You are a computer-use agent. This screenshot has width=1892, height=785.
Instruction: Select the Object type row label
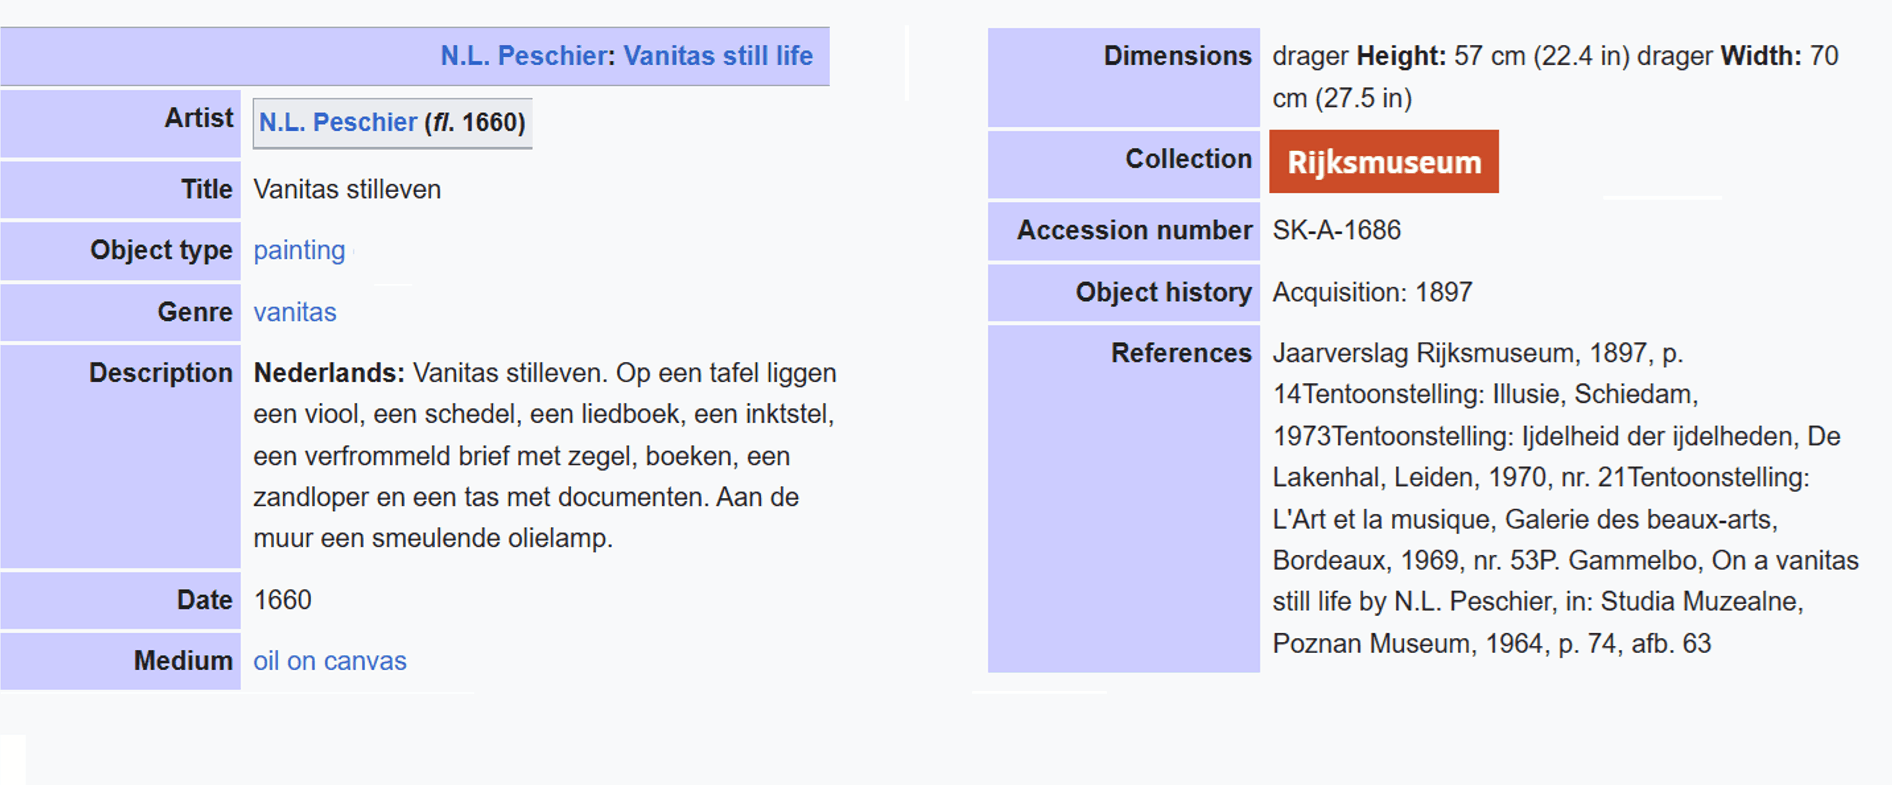tap(161, 250)
